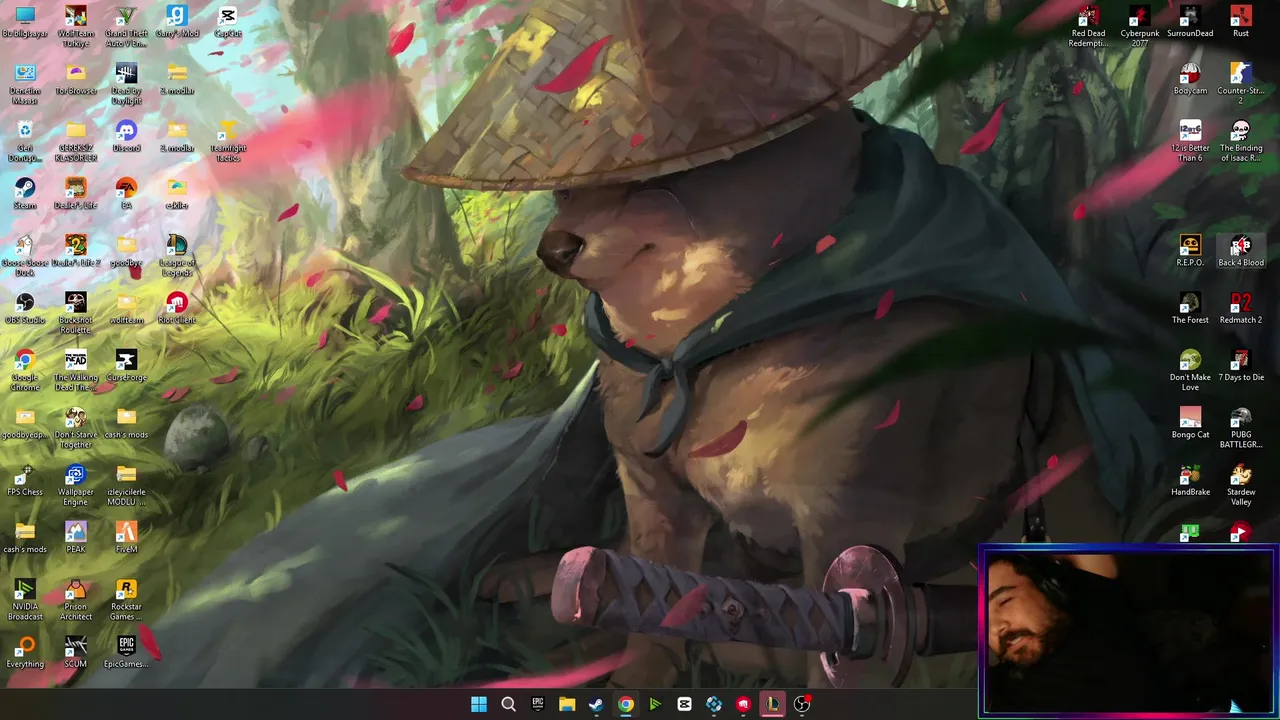Open Stardew Valley desktop shortcut
Viewport: 1280px width, 720px height.
(1241, 486)
